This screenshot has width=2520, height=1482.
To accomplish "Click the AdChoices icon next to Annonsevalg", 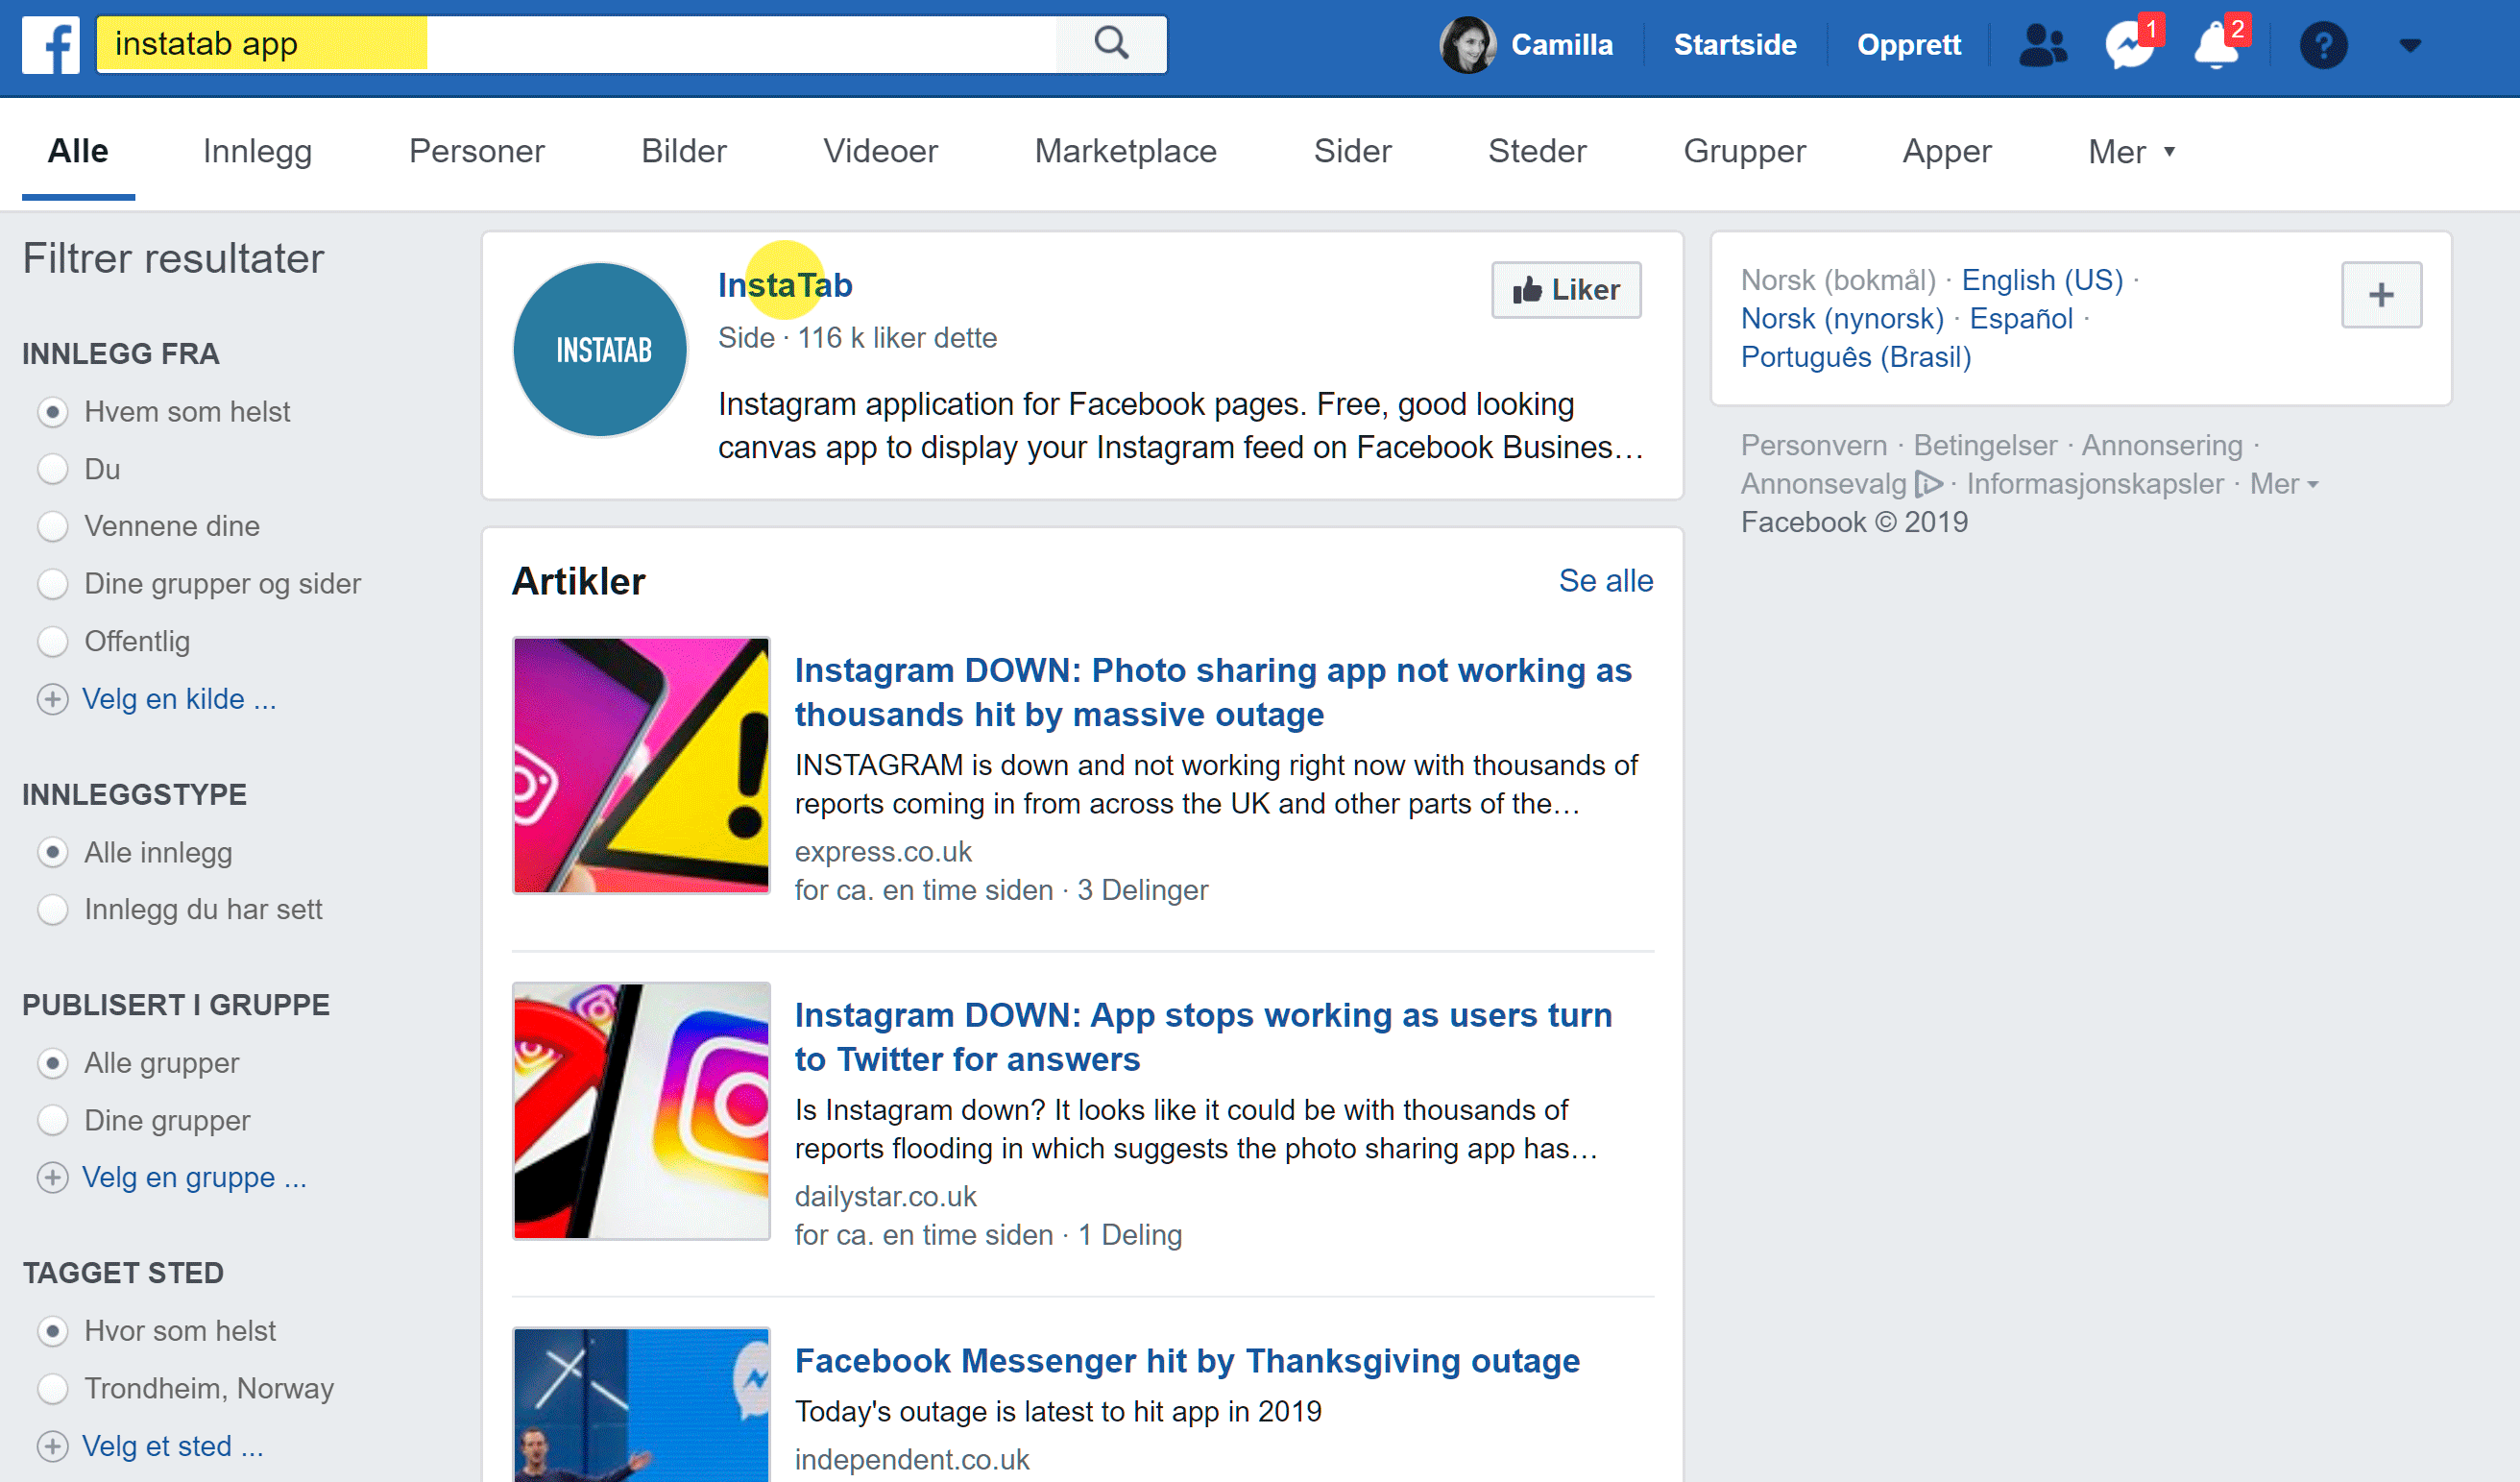I will coord(1928,484).
